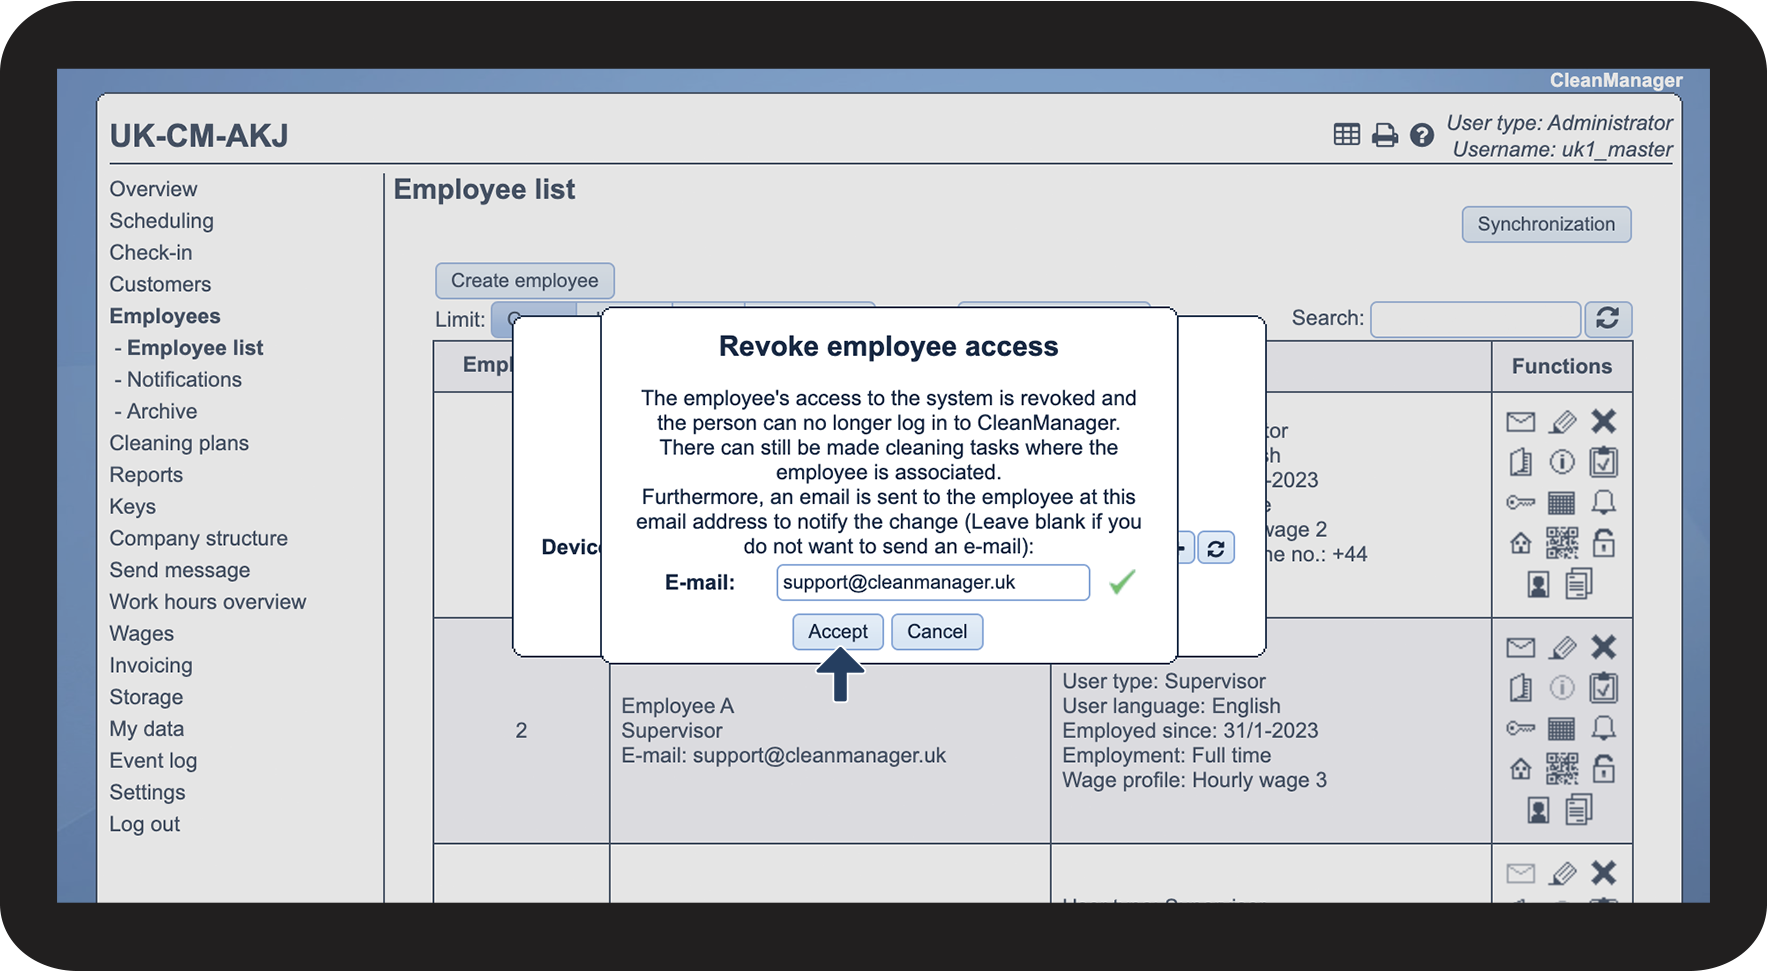The image size is (1767, 971).
Task: Click envelope icon in Employee A row
Action: (x=1520, y=648)
